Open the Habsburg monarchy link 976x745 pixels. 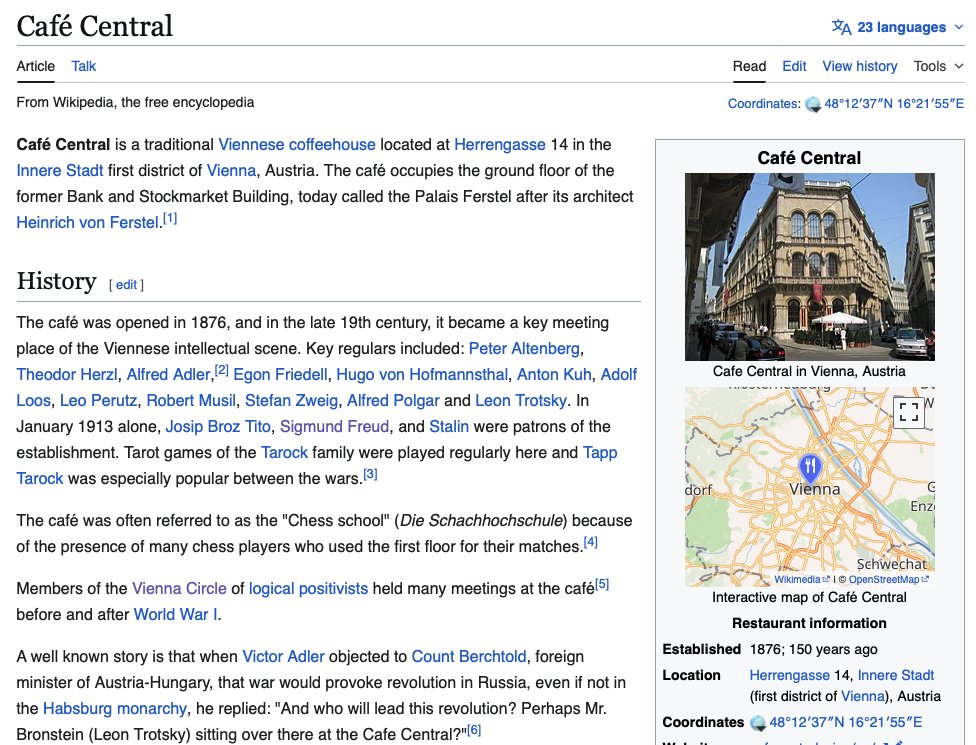[x=115, y=708]
